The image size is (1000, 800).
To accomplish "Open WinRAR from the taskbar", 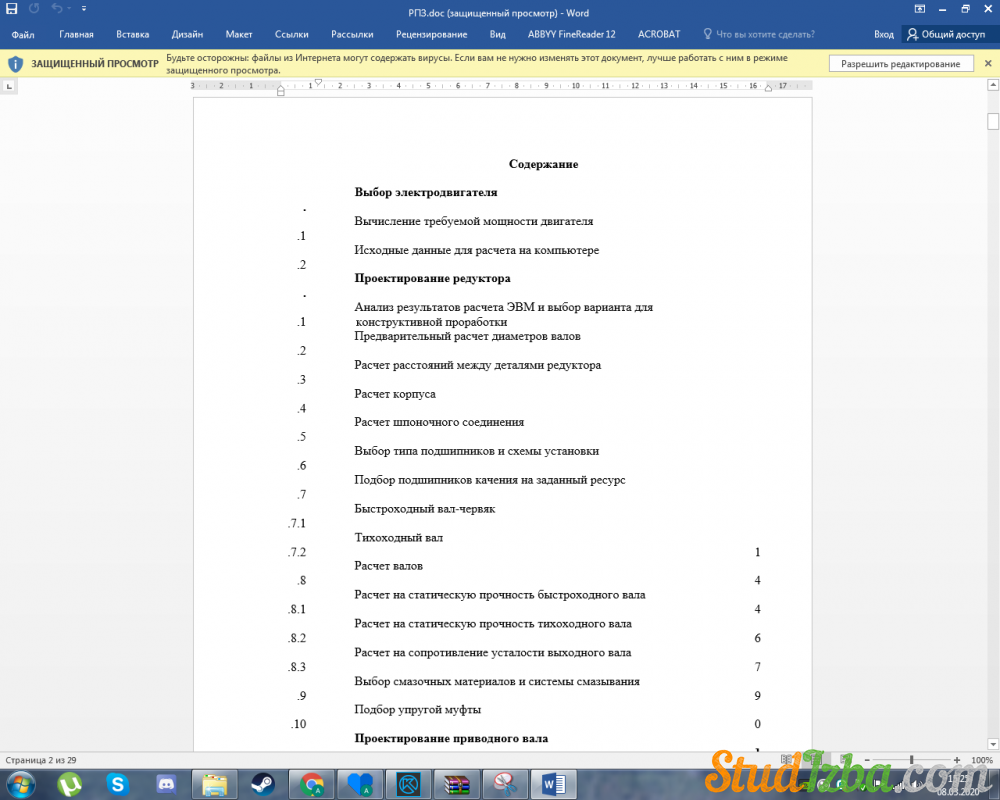I will coord(457,783).
